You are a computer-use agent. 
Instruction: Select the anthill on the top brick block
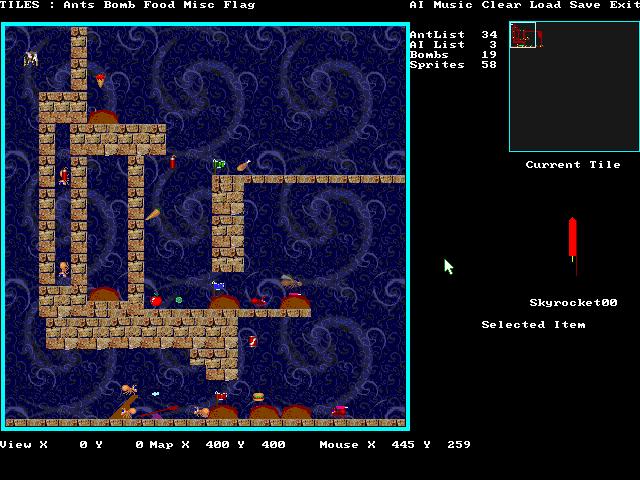click(103, 117)
